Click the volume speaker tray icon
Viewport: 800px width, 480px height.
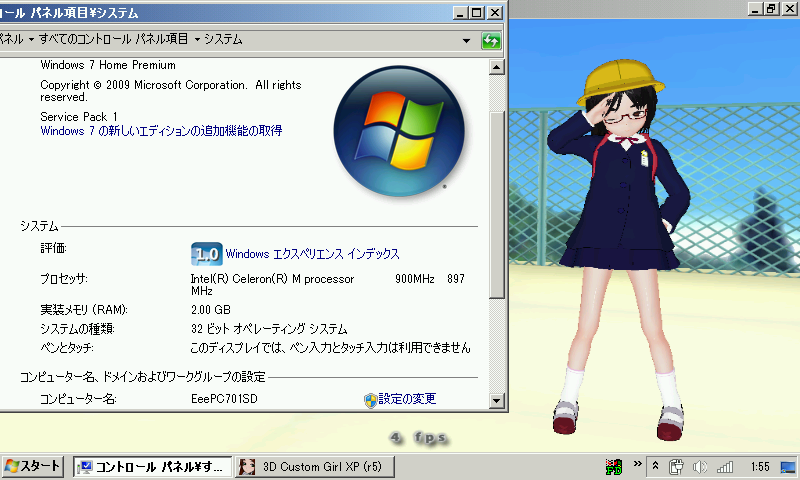[x=700, y=466]
